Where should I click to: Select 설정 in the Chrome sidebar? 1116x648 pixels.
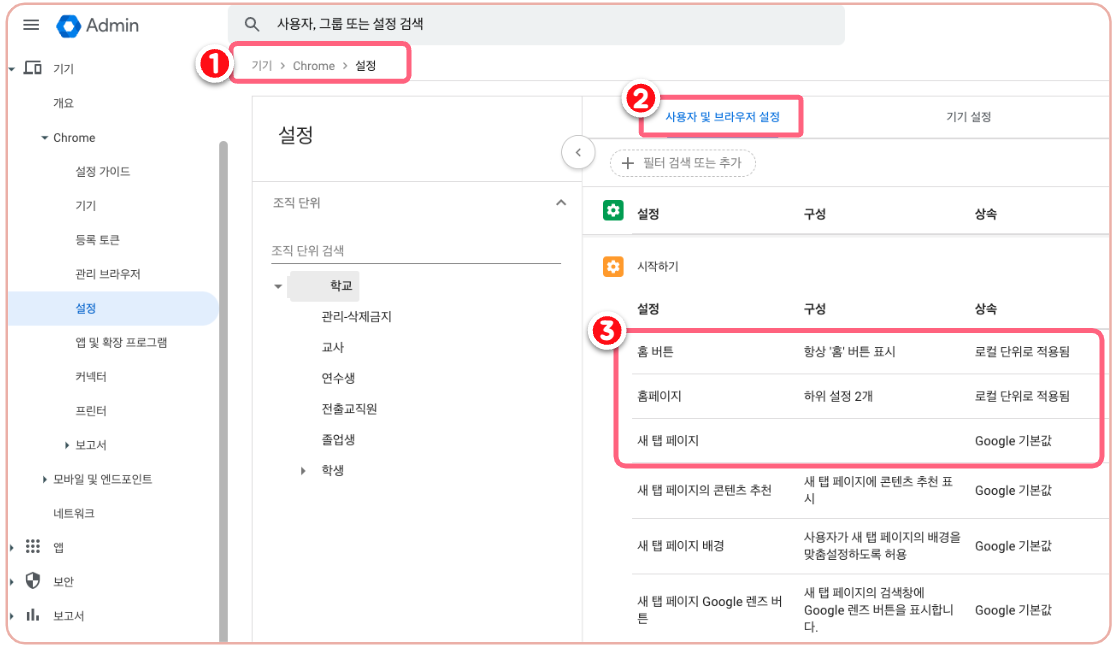tap(112, 308)
